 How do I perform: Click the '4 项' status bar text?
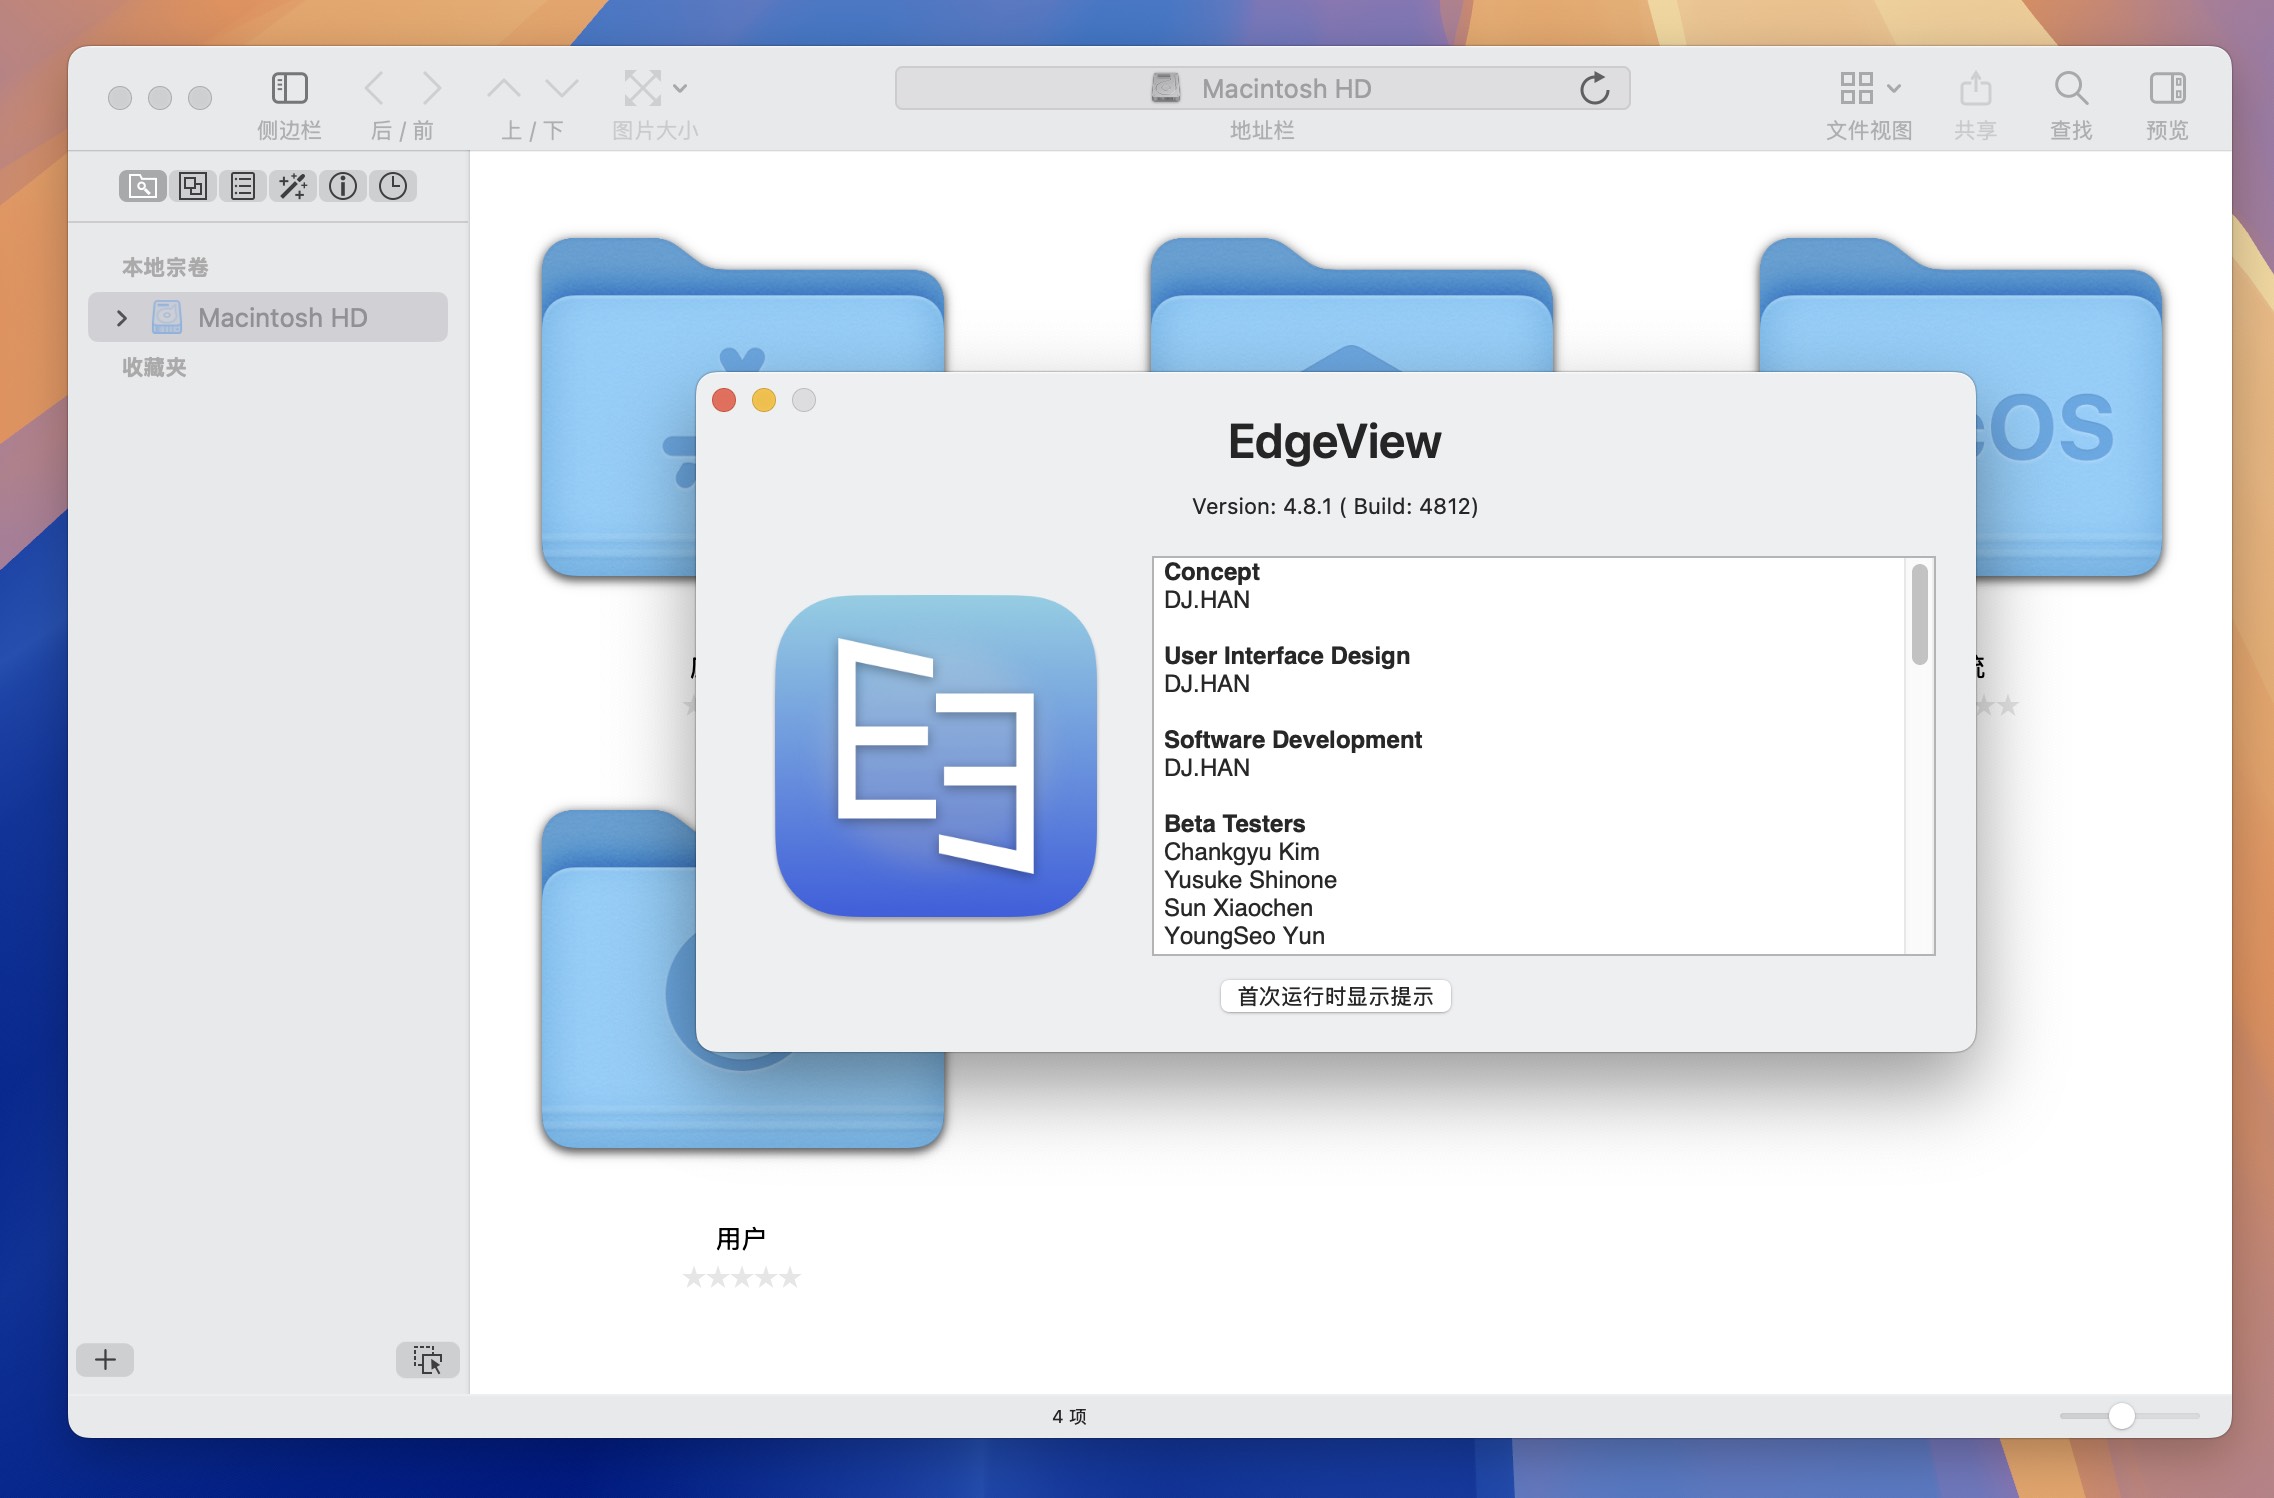click(x=1069, y=1416)
